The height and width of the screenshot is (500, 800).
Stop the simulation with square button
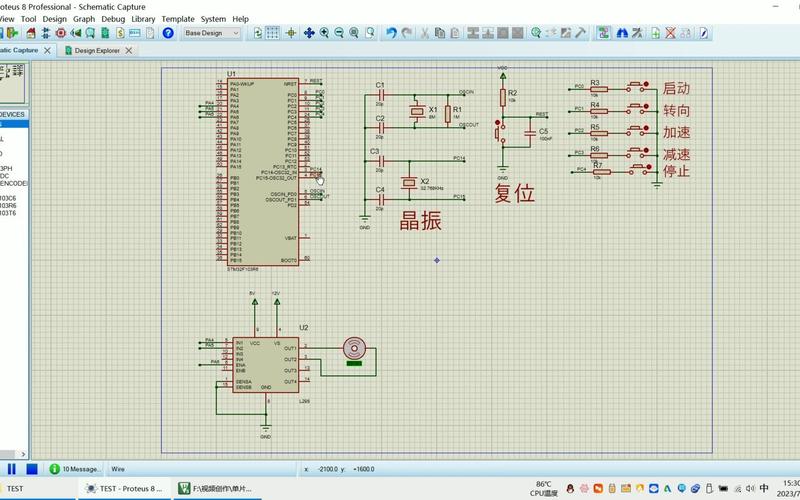point(32,468)
